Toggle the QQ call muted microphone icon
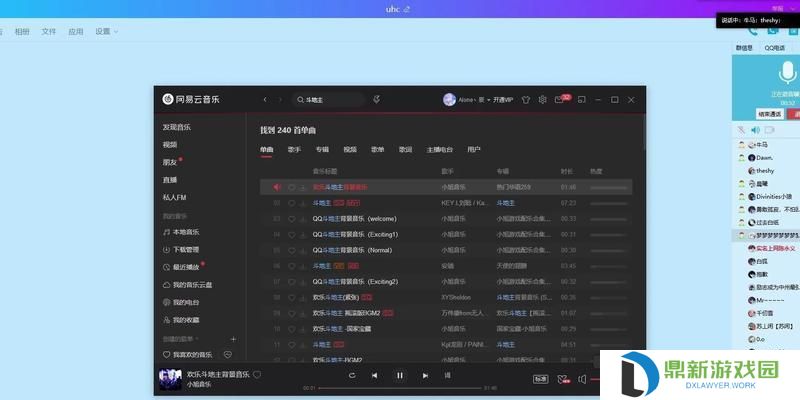 coord(741,130)
